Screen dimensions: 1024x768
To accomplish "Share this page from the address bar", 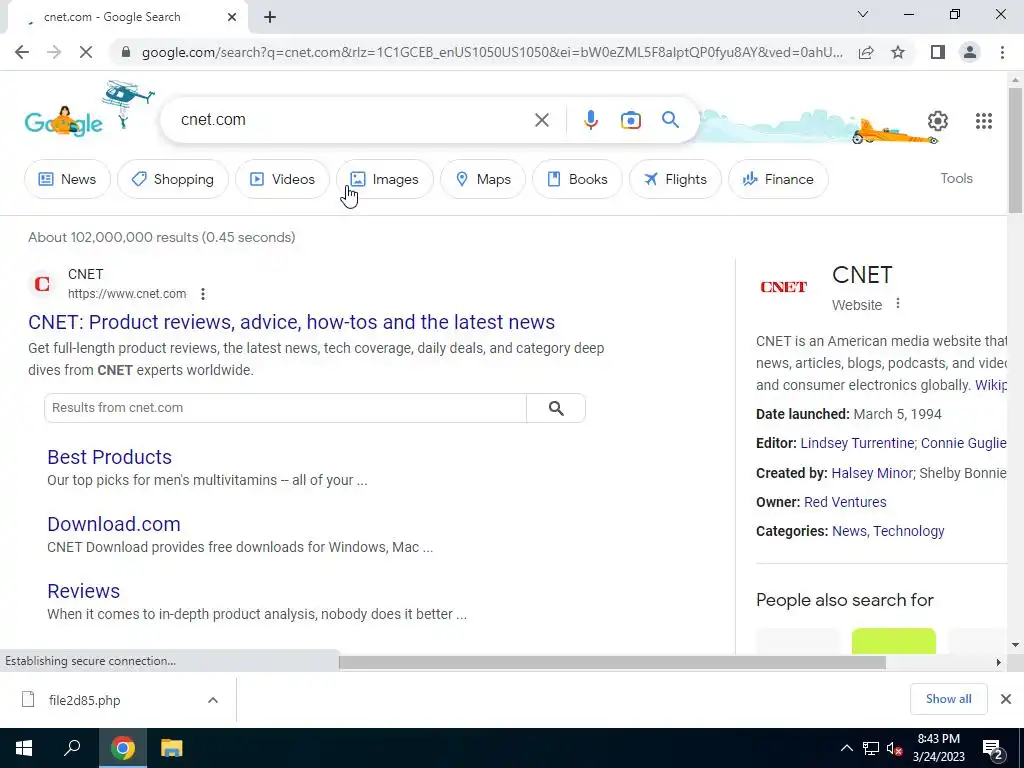I will [x=866, y=52].
